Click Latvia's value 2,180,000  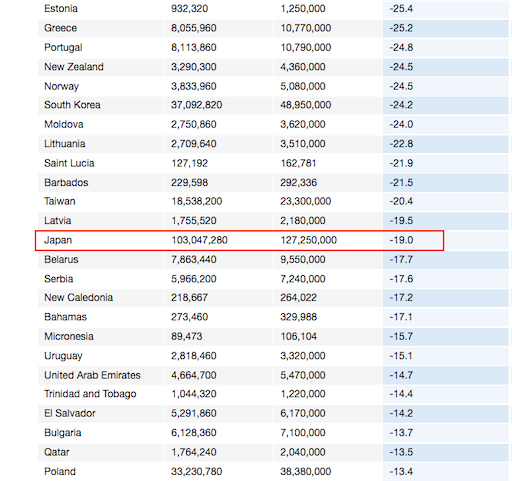click(x=303, y=221)
